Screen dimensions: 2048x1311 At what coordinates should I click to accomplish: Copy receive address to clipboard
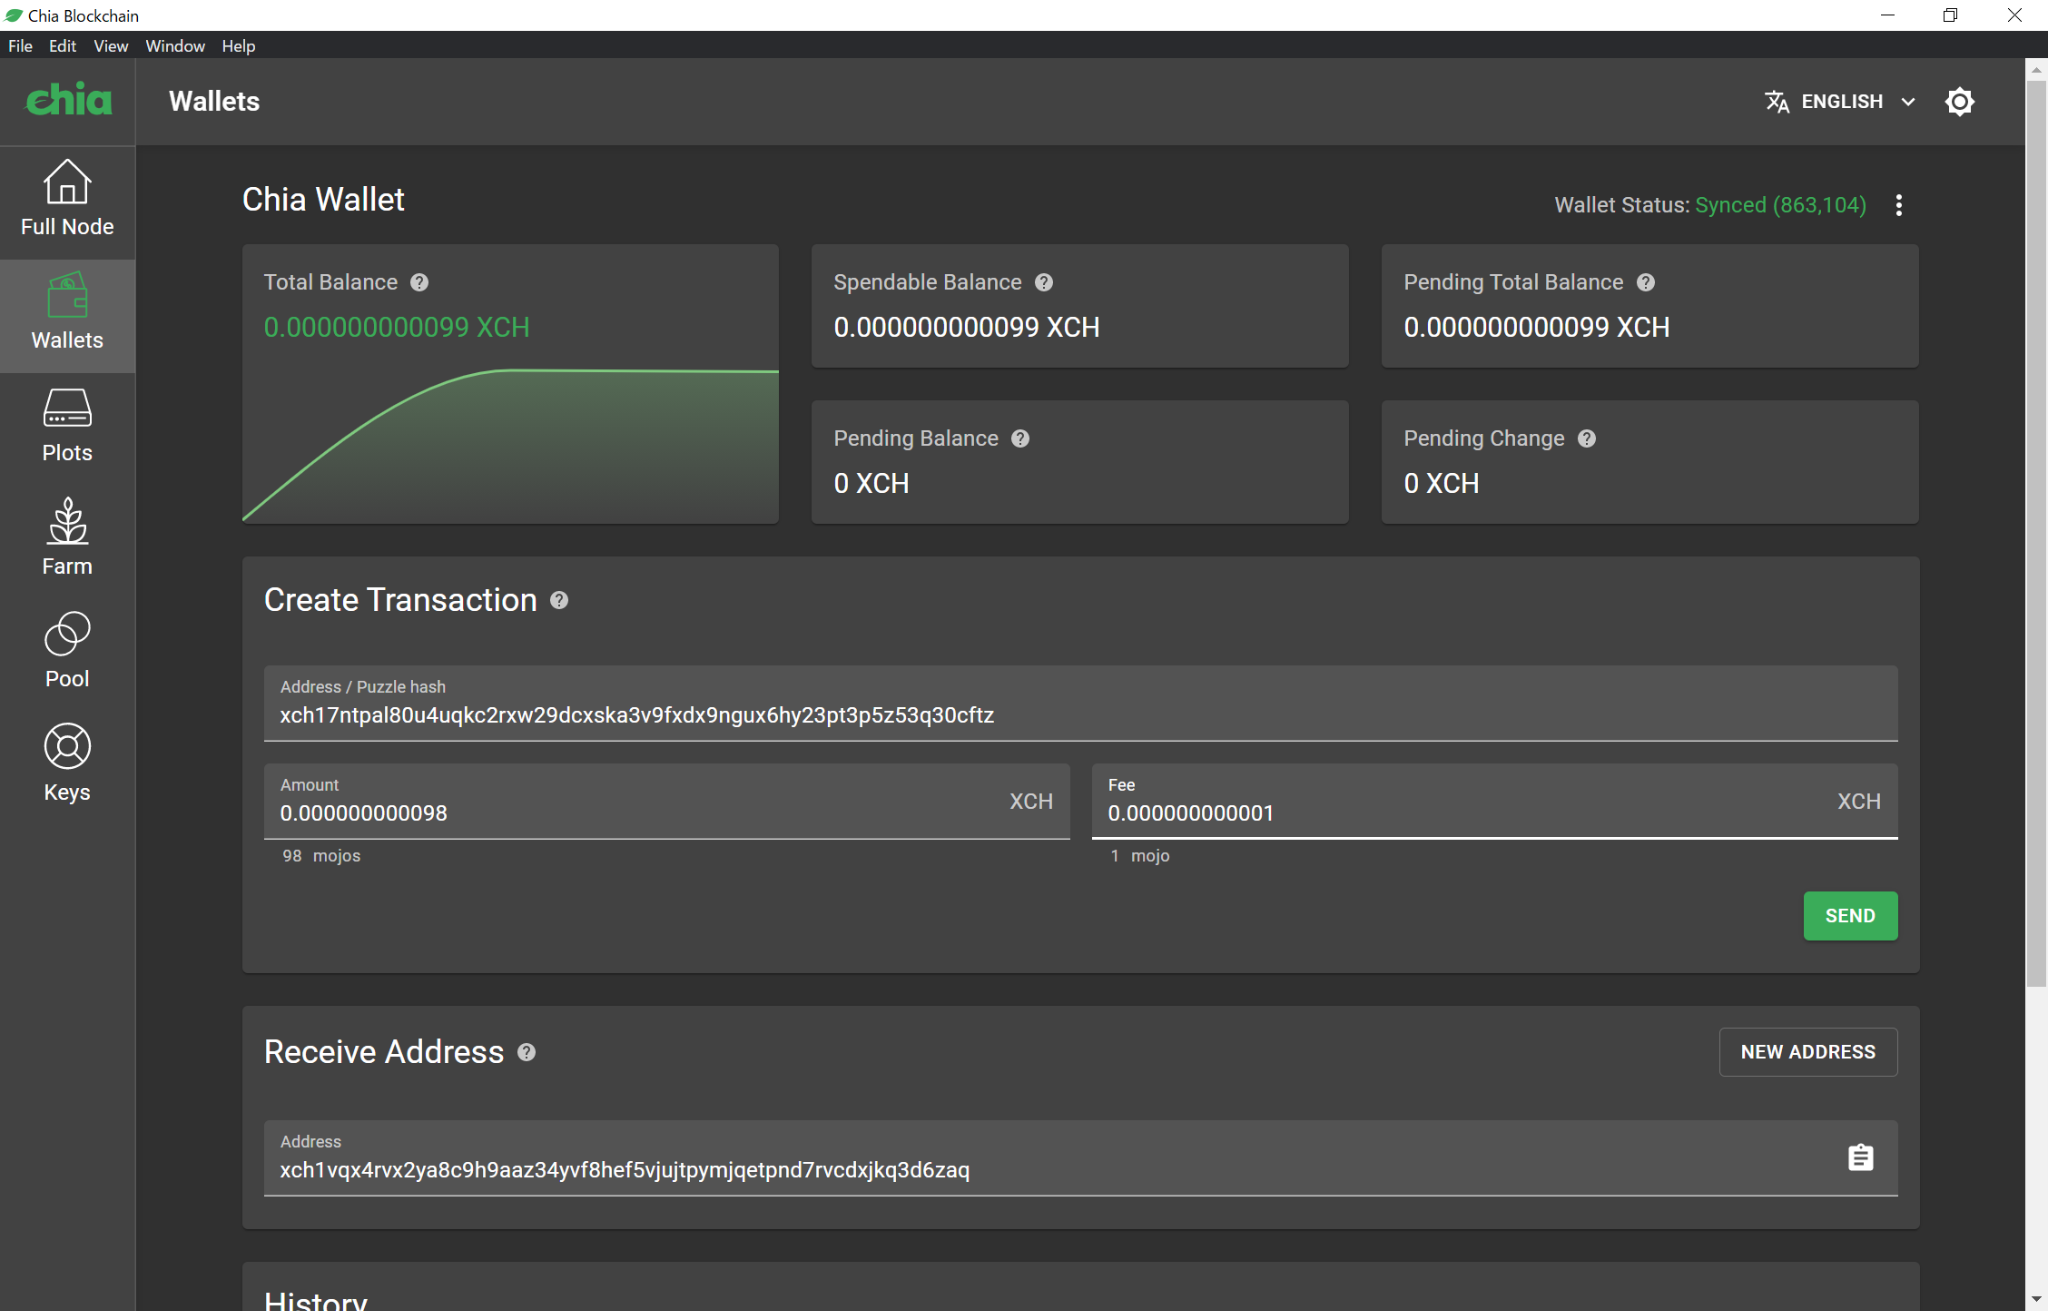pos(1860,1158)
